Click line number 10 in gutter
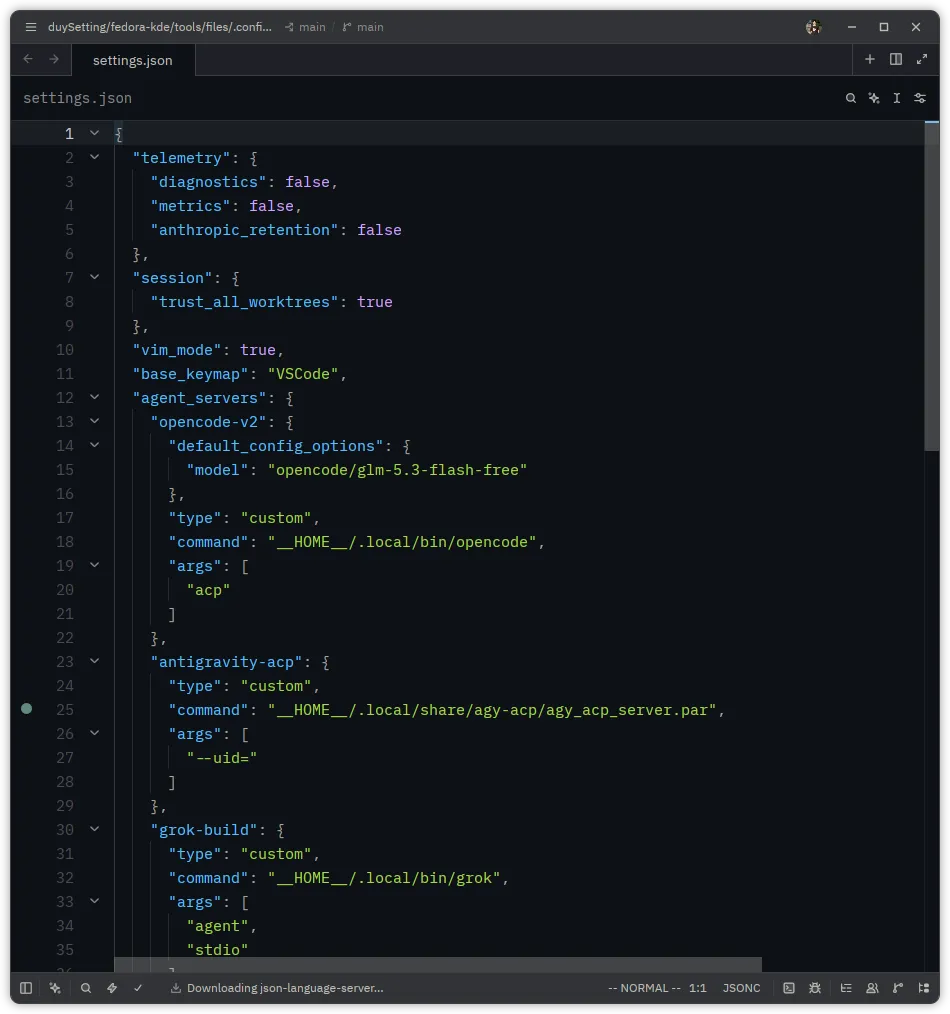This screenshot has height=1014, width=950. click(65, 350)
